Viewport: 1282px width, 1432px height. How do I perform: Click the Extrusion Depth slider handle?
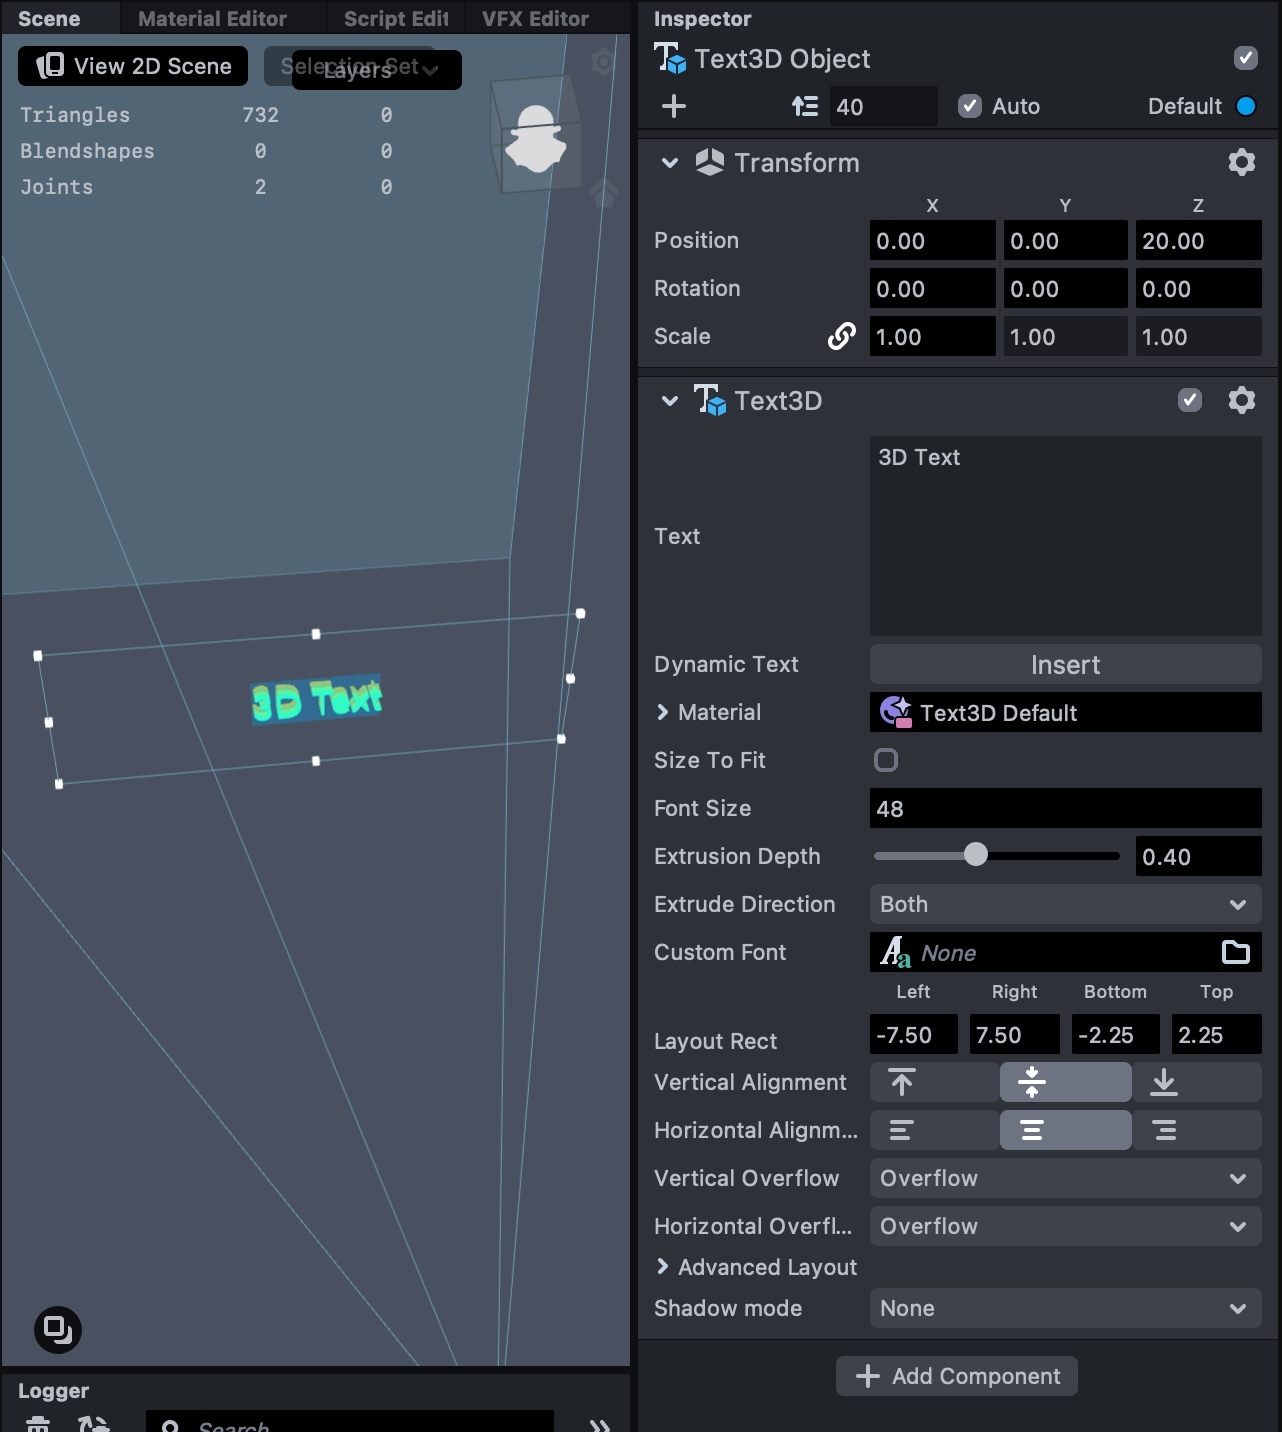975,855
